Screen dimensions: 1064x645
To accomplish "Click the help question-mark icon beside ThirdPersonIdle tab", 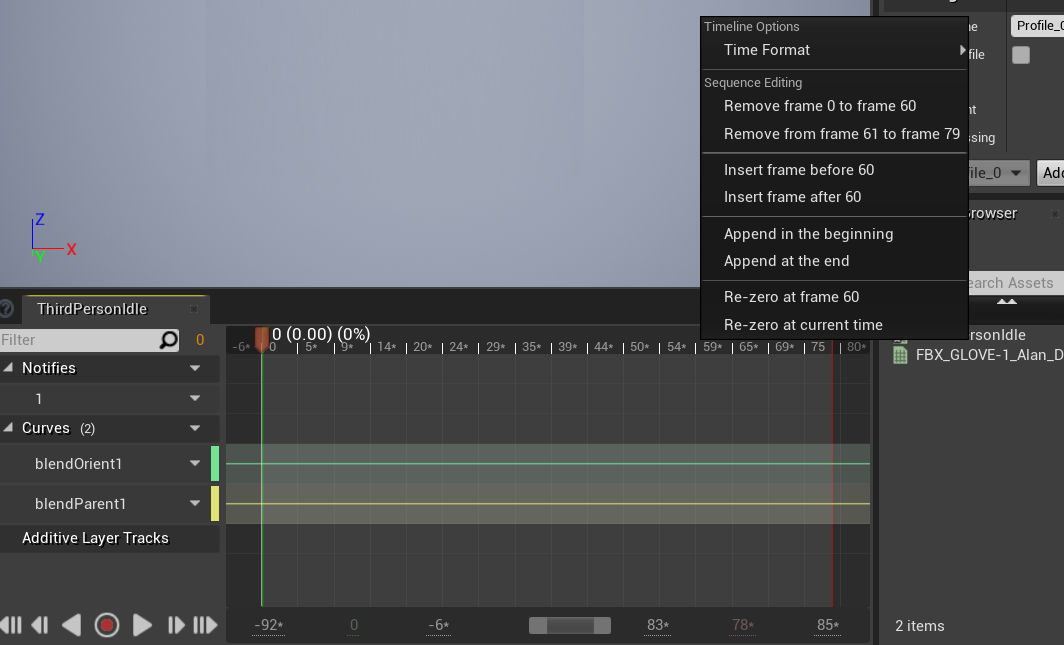I will (x=6, y=309).
